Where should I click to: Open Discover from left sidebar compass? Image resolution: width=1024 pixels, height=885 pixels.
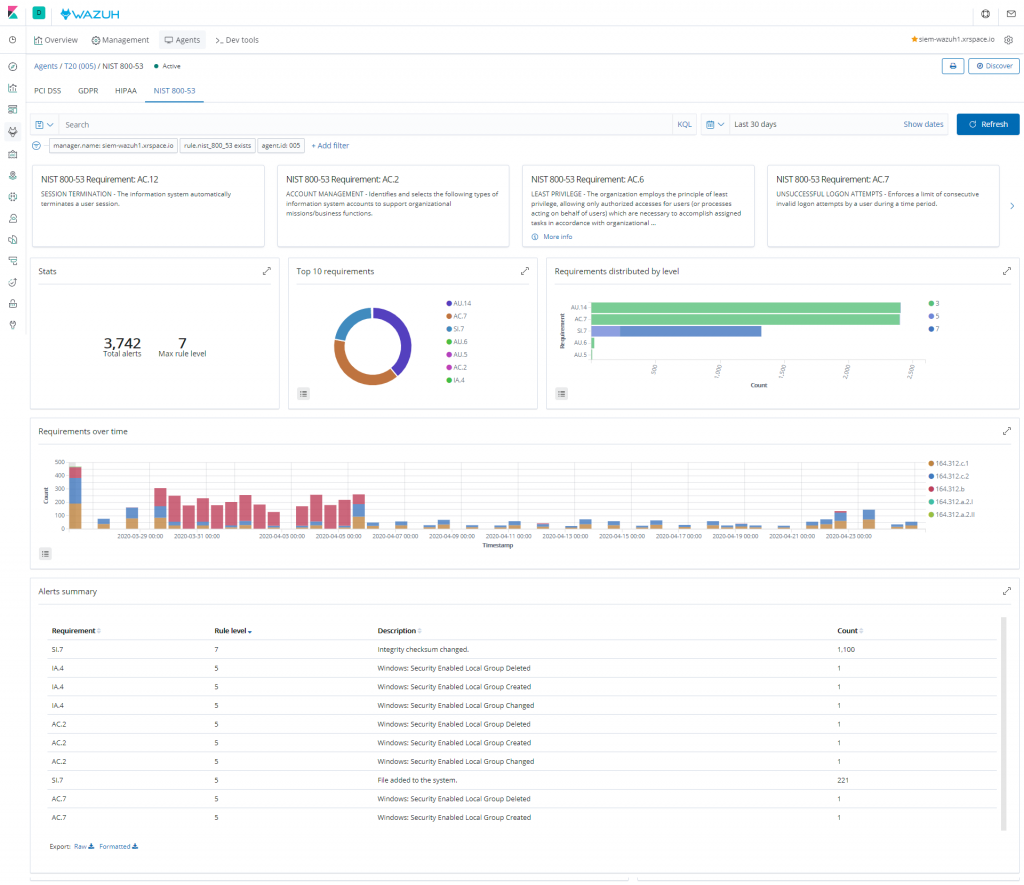tap(12, 67)
